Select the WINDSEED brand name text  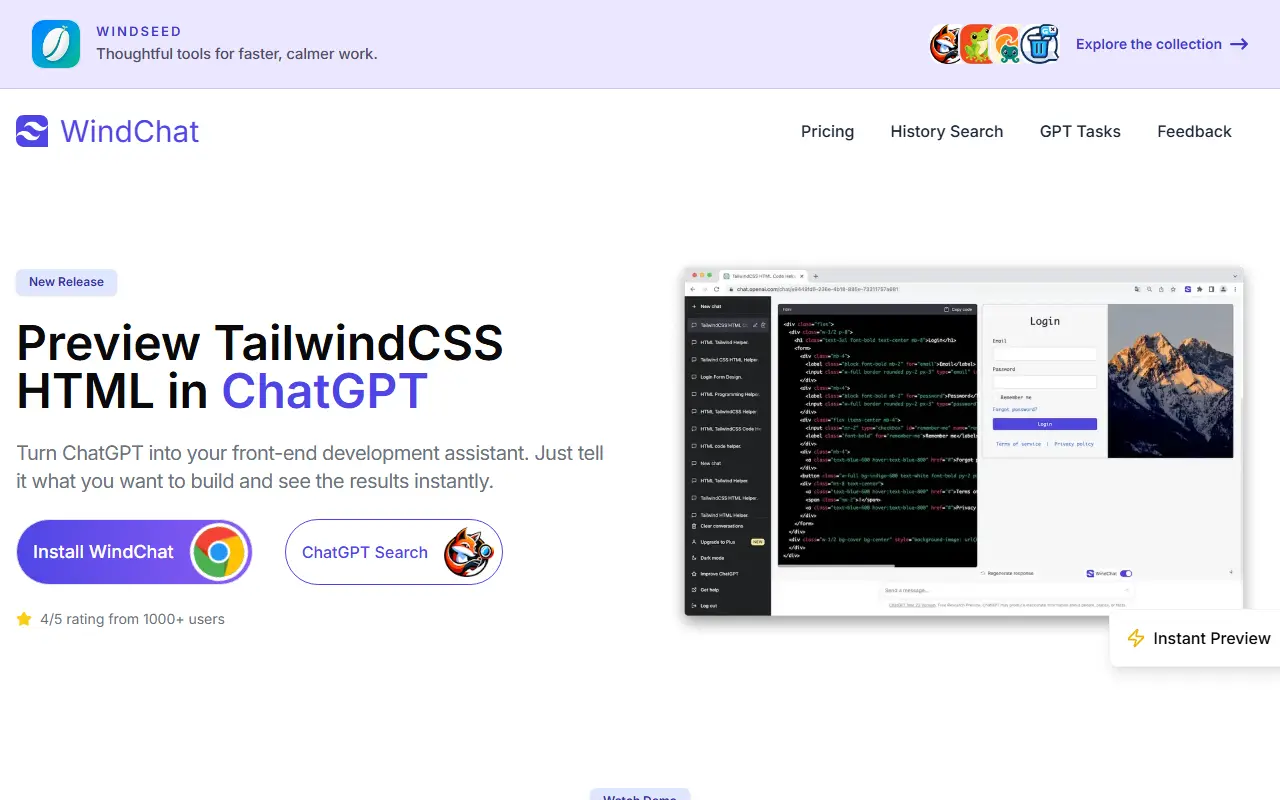click(139, 31)
